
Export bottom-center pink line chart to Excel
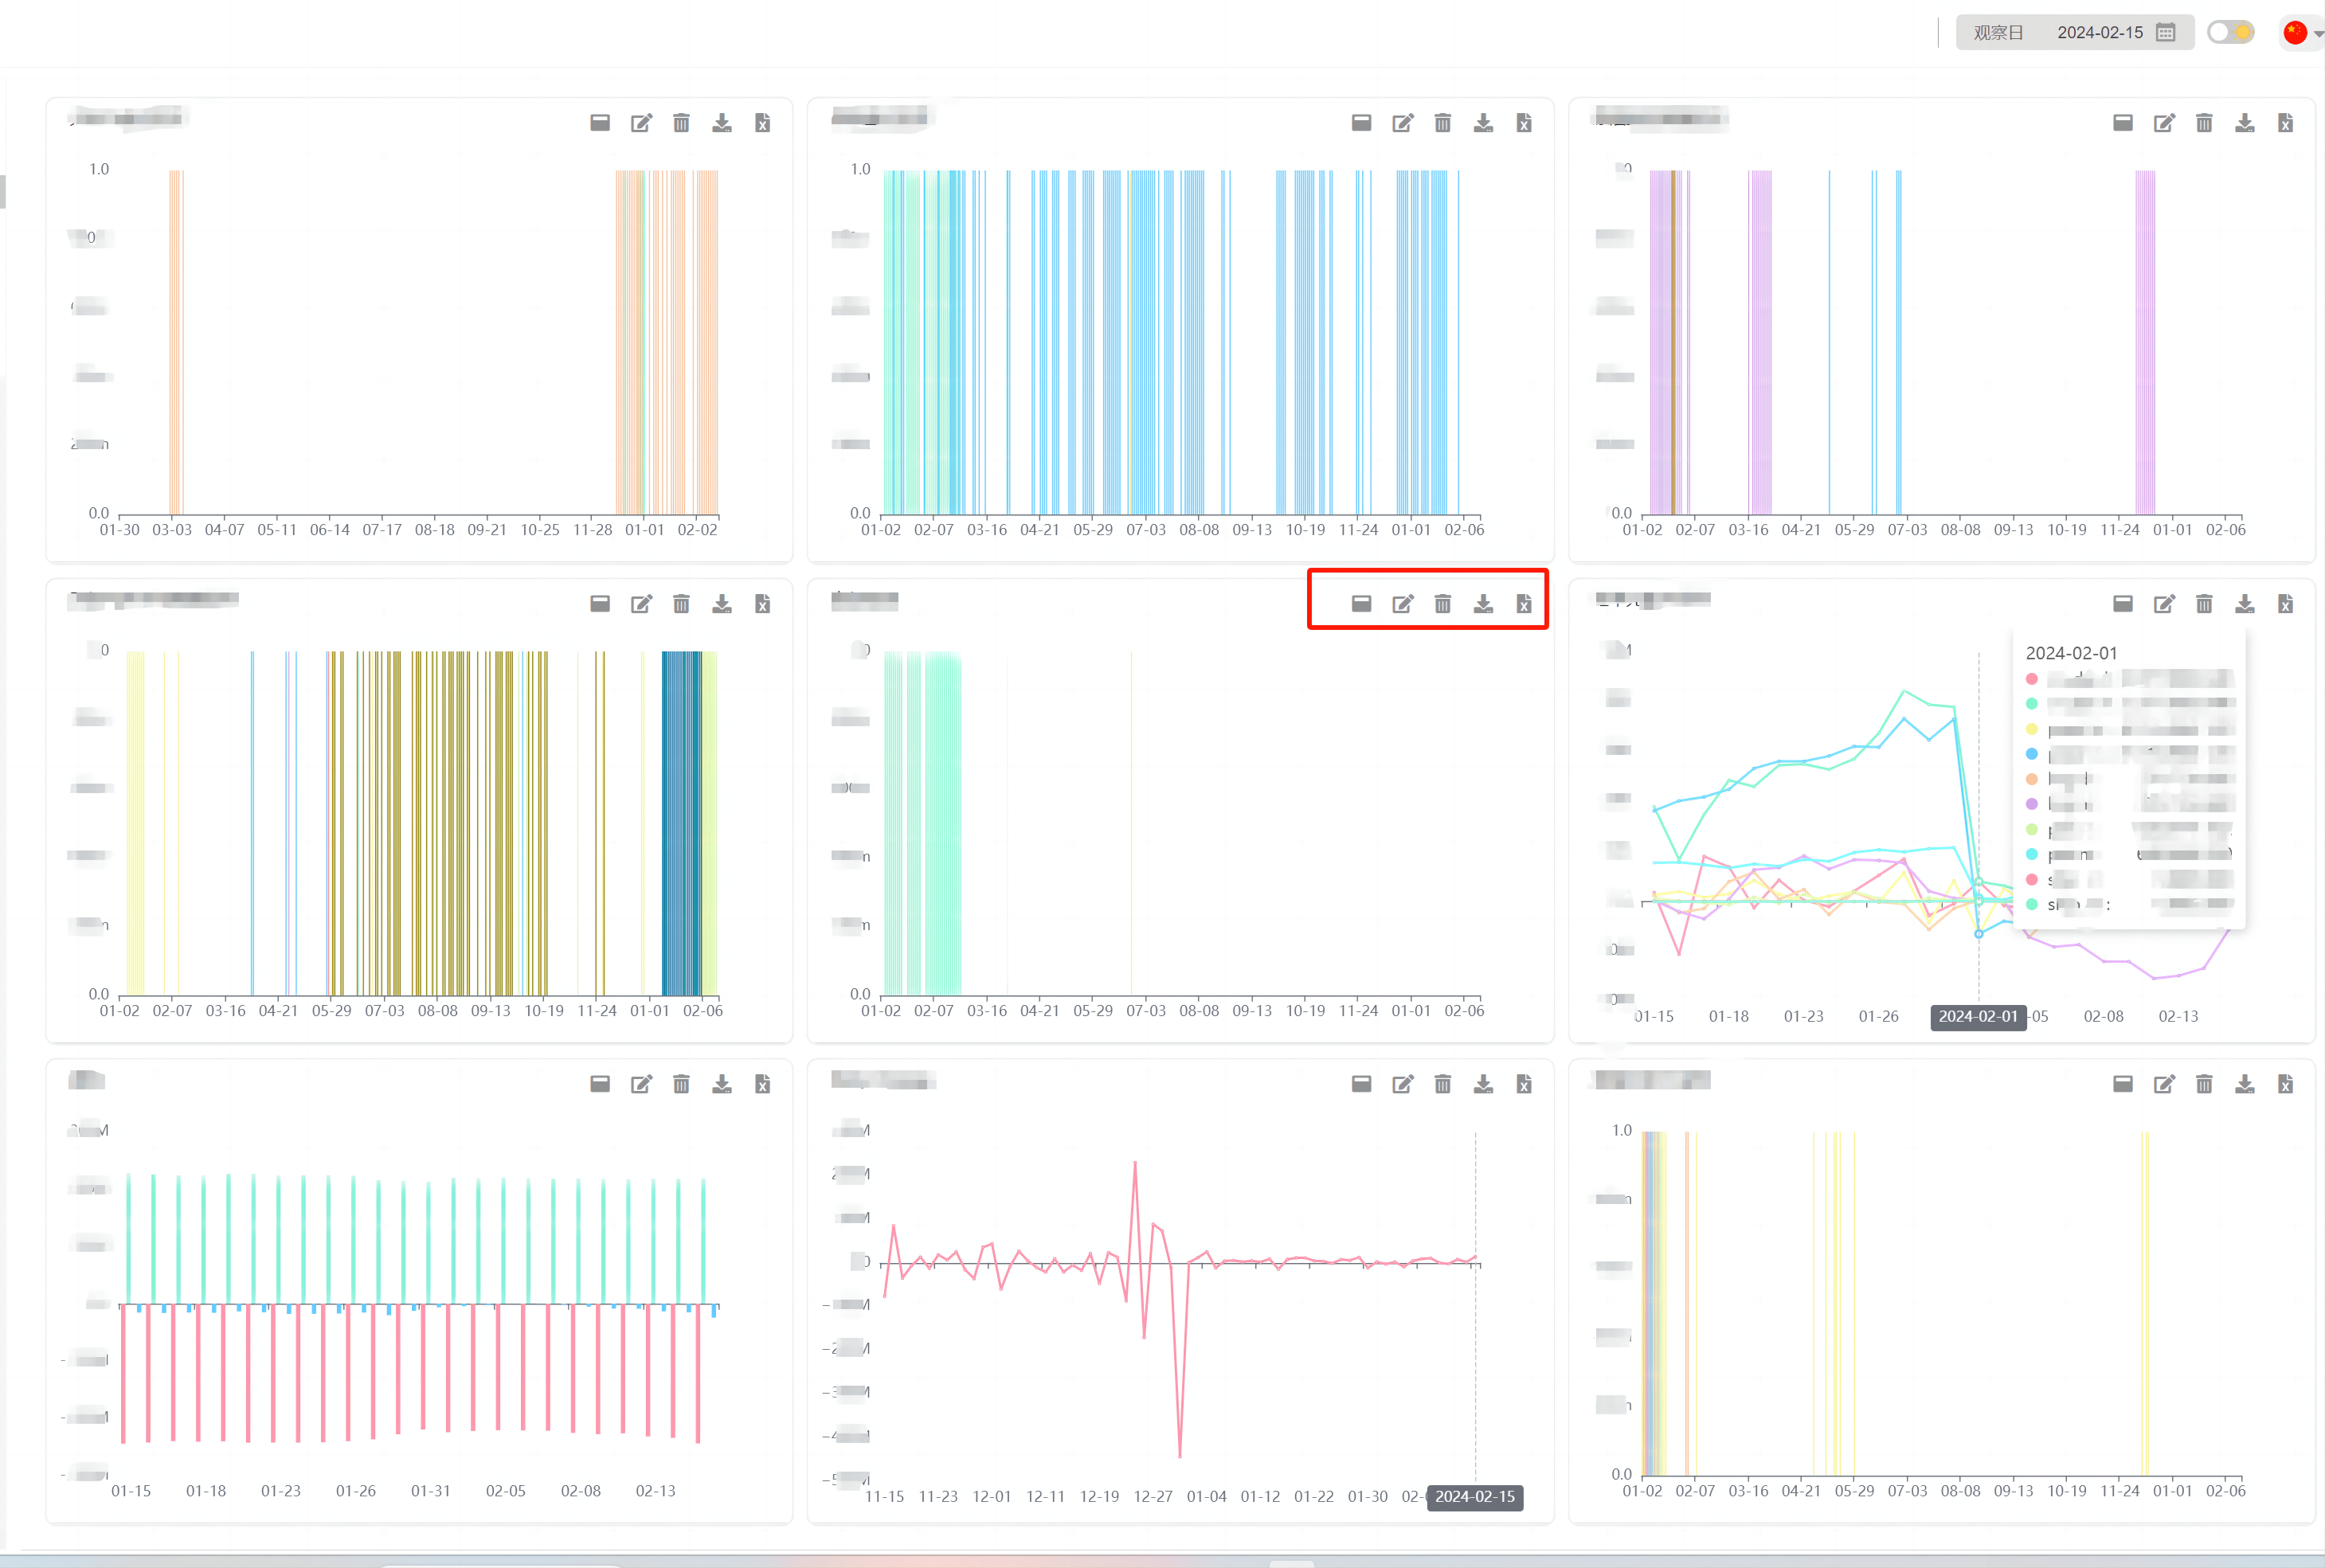[1524, 1084]
